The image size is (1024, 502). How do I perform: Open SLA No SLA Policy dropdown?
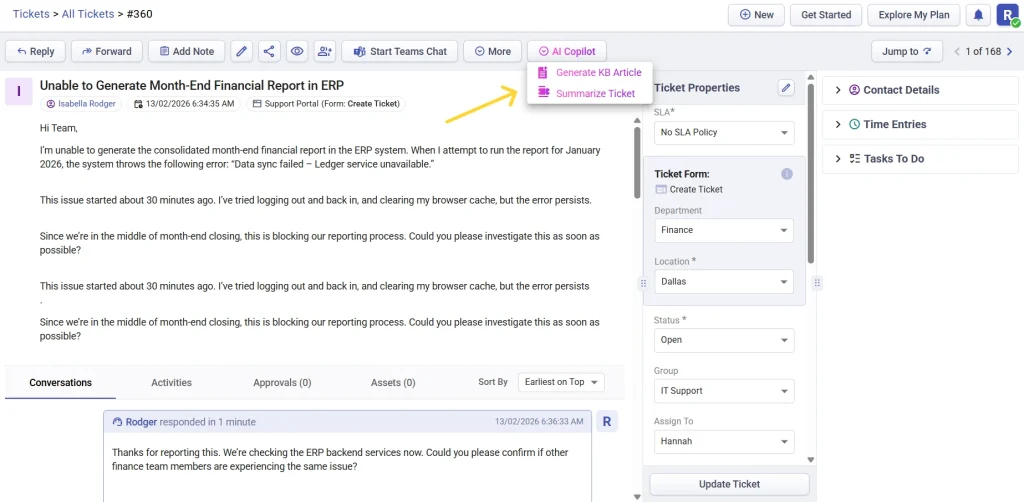[x=724, y=133]
